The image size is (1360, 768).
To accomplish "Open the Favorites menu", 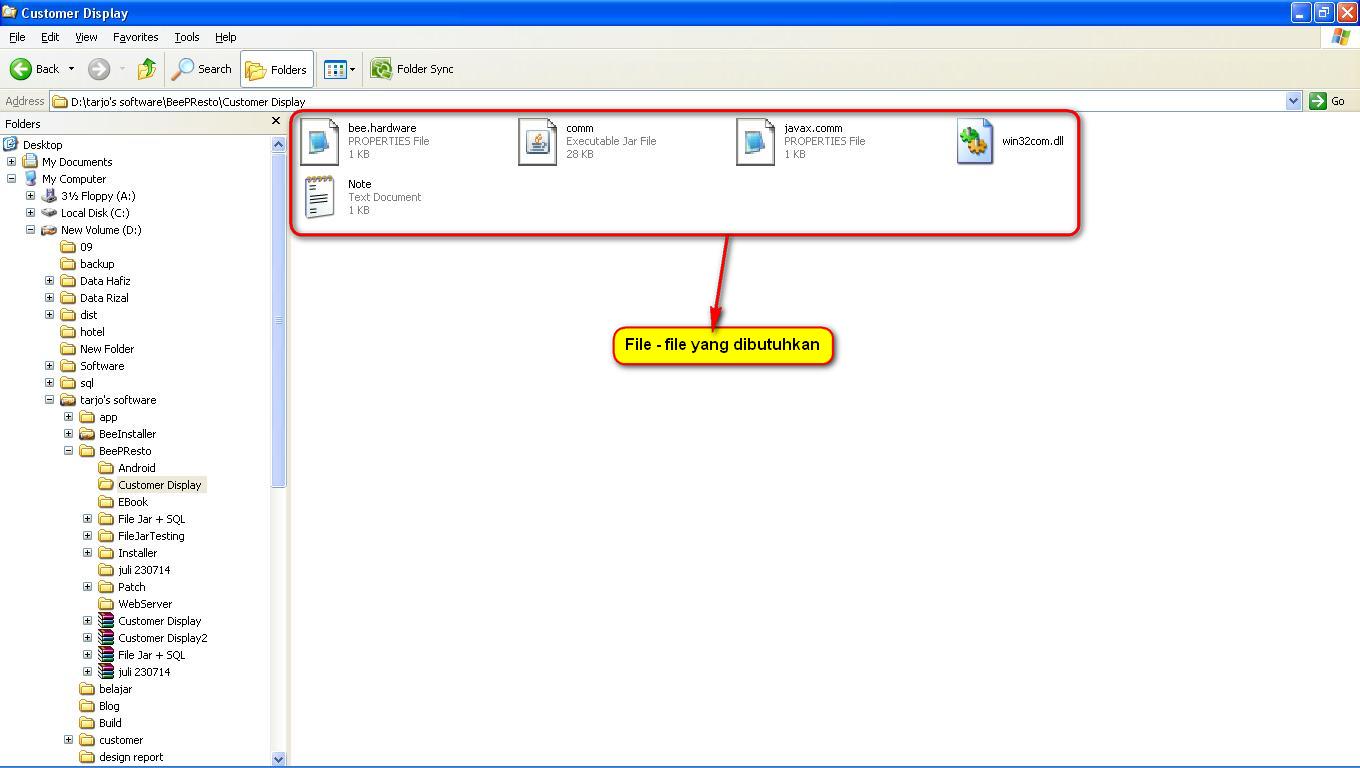I will [x=135, y=37].
